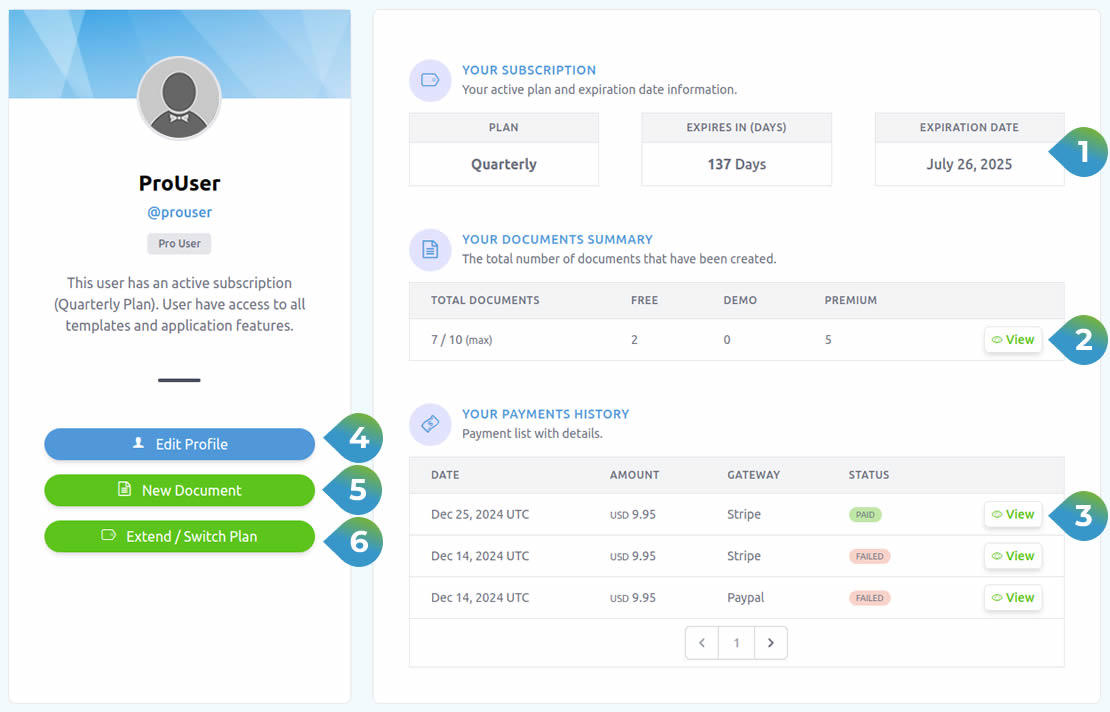Click numbered marker 4 beside Edit Profile
Screen dimensions: 1110x712
[x=357, y=438]
